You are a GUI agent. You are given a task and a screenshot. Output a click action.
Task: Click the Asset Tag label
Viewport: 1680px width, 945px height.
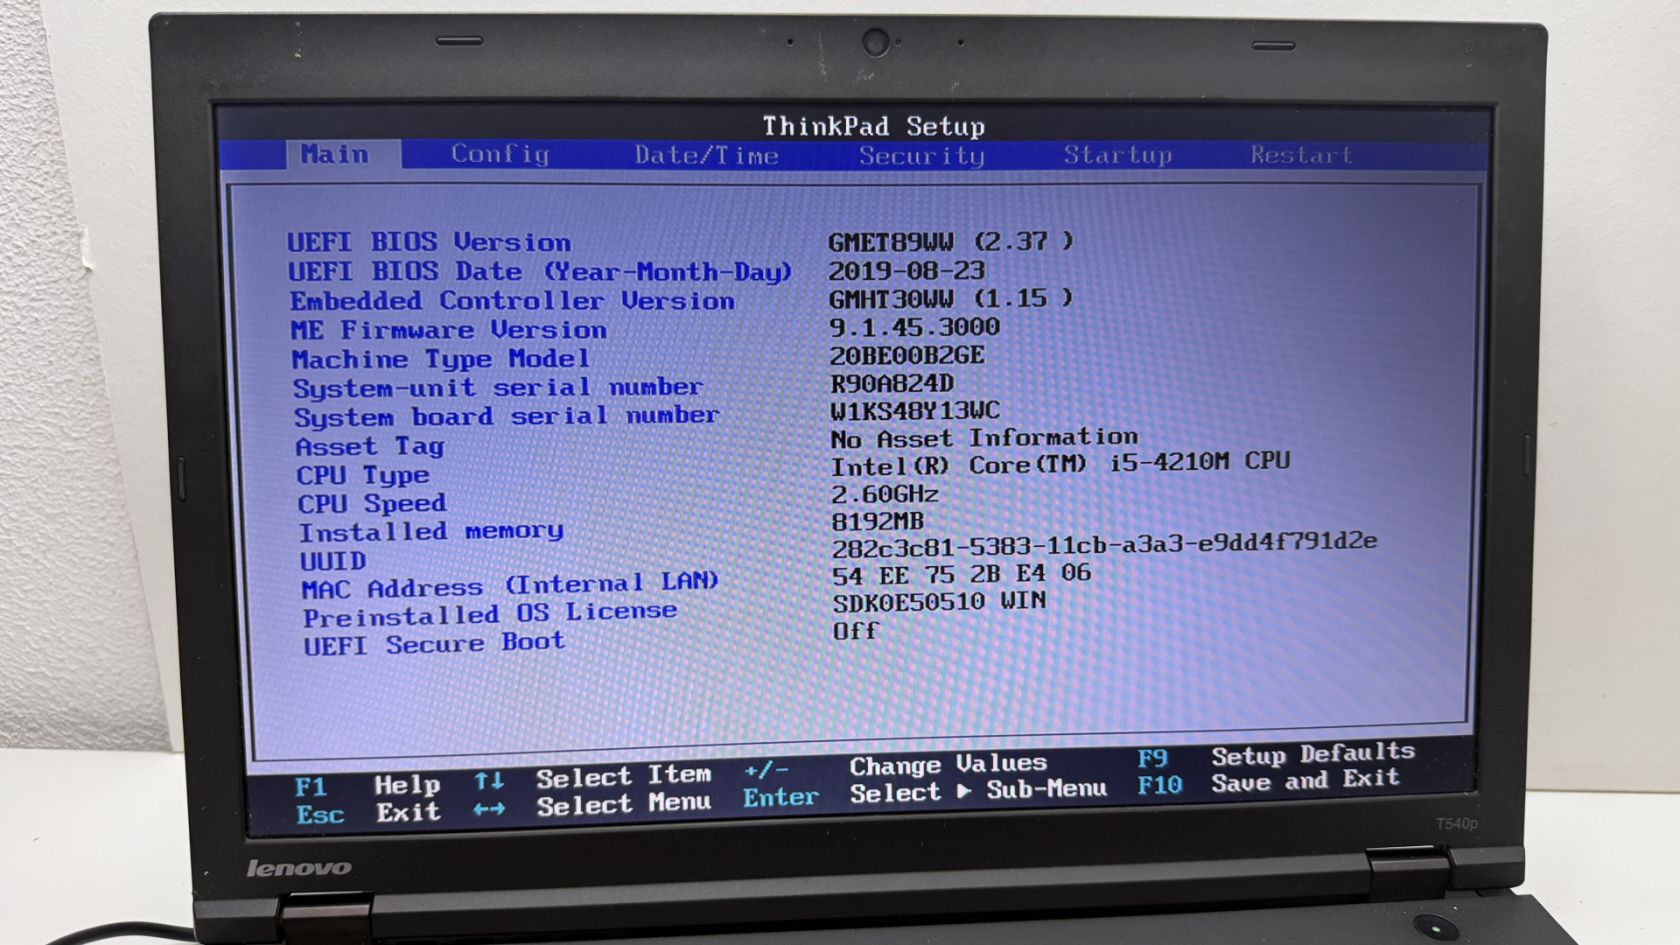tap(369, 446)
